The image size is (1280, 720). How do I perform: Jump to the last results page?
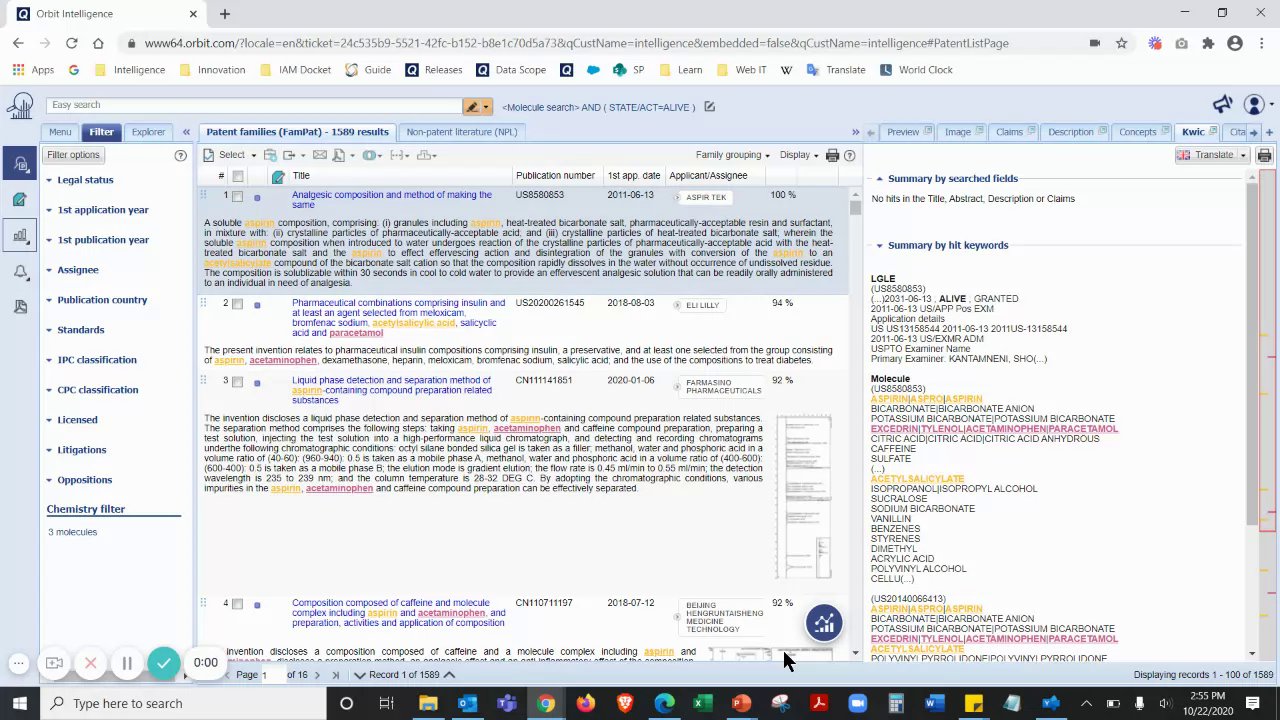pos(335,675)
